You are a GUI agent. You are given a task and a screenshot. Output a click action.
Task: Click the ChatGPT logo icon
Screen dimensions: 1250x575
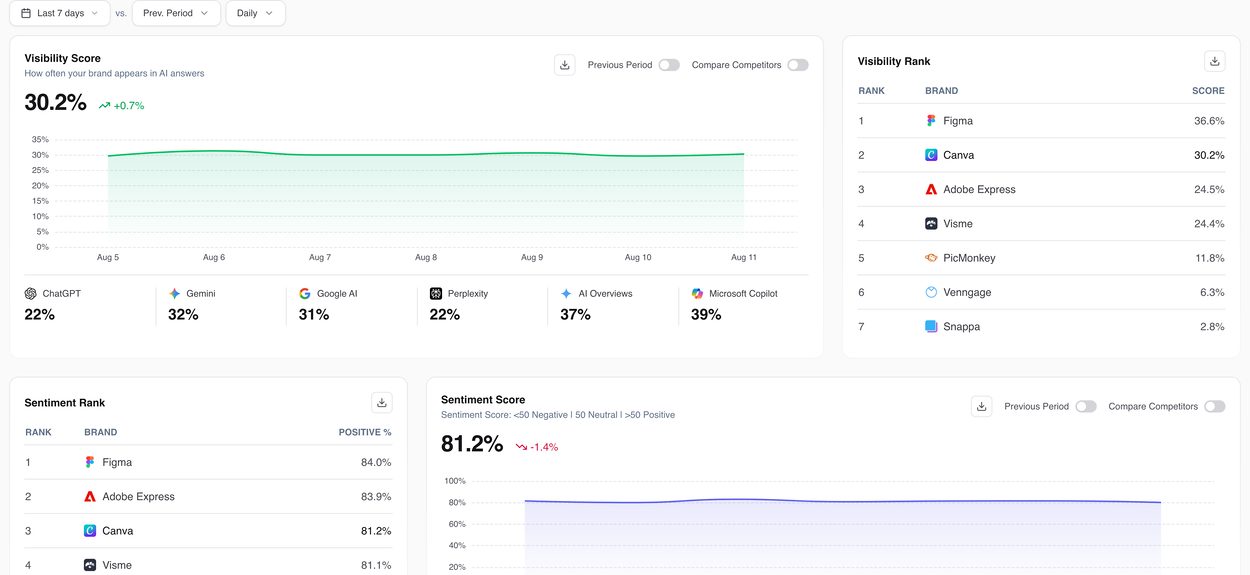point(31,294)
